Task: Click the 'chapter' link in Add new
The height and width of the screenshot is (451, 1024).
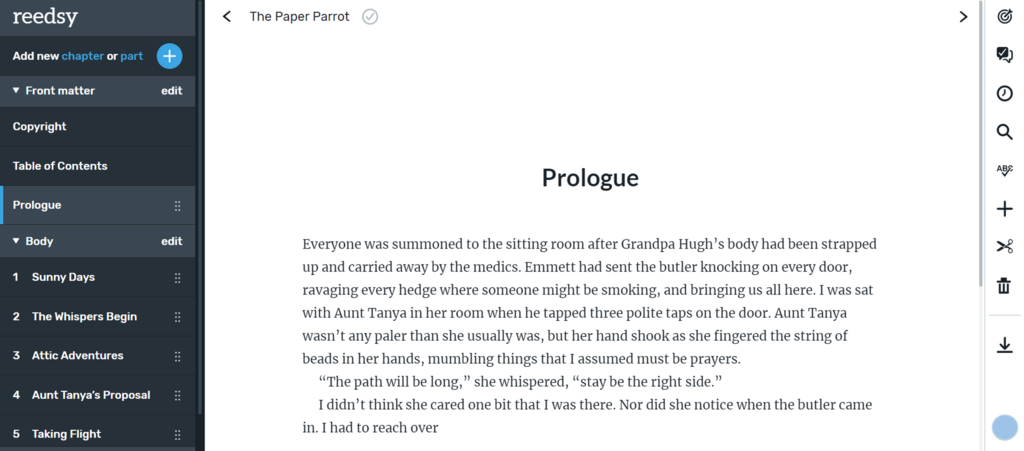Action: point(82,56)
